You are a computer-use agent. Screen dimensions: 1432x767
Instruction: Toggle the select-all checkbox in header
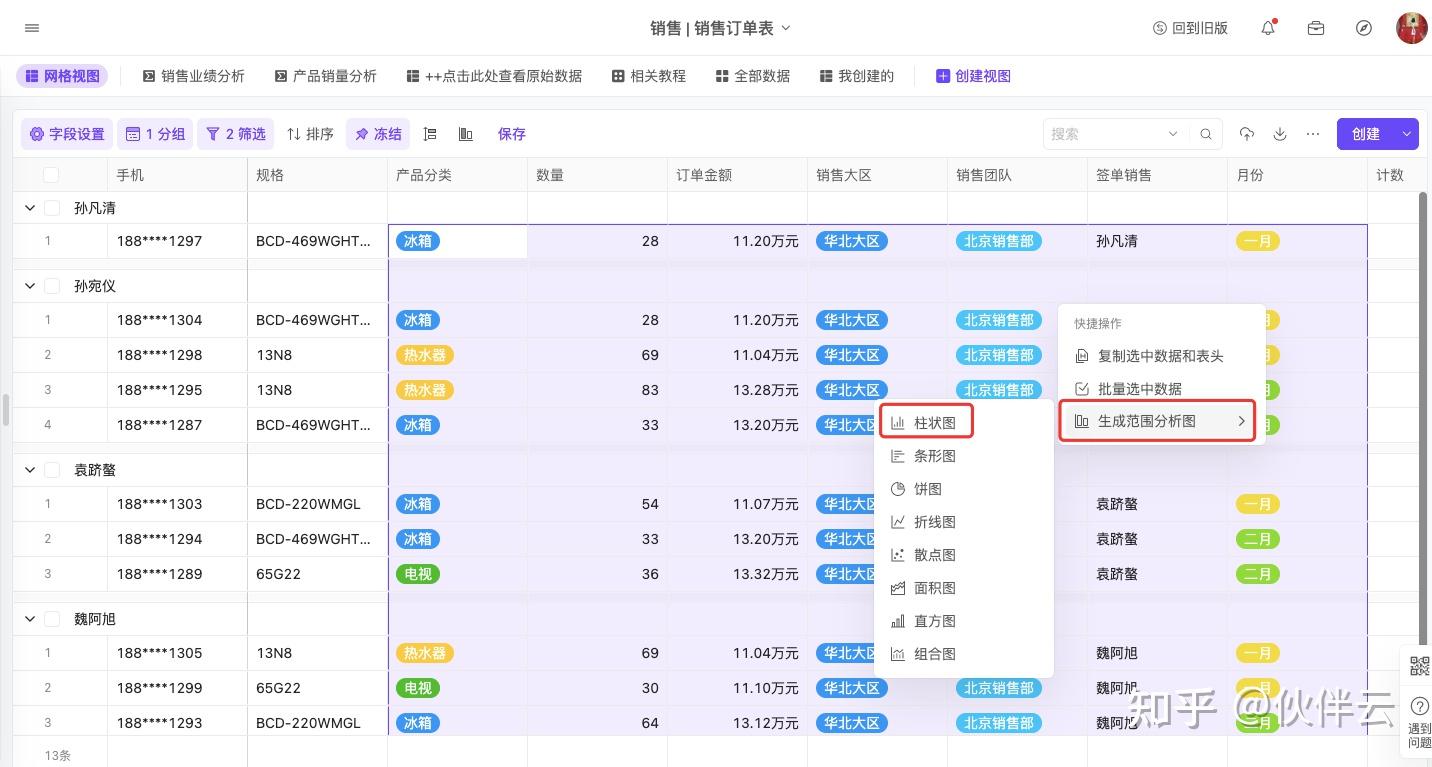(51, 175)
